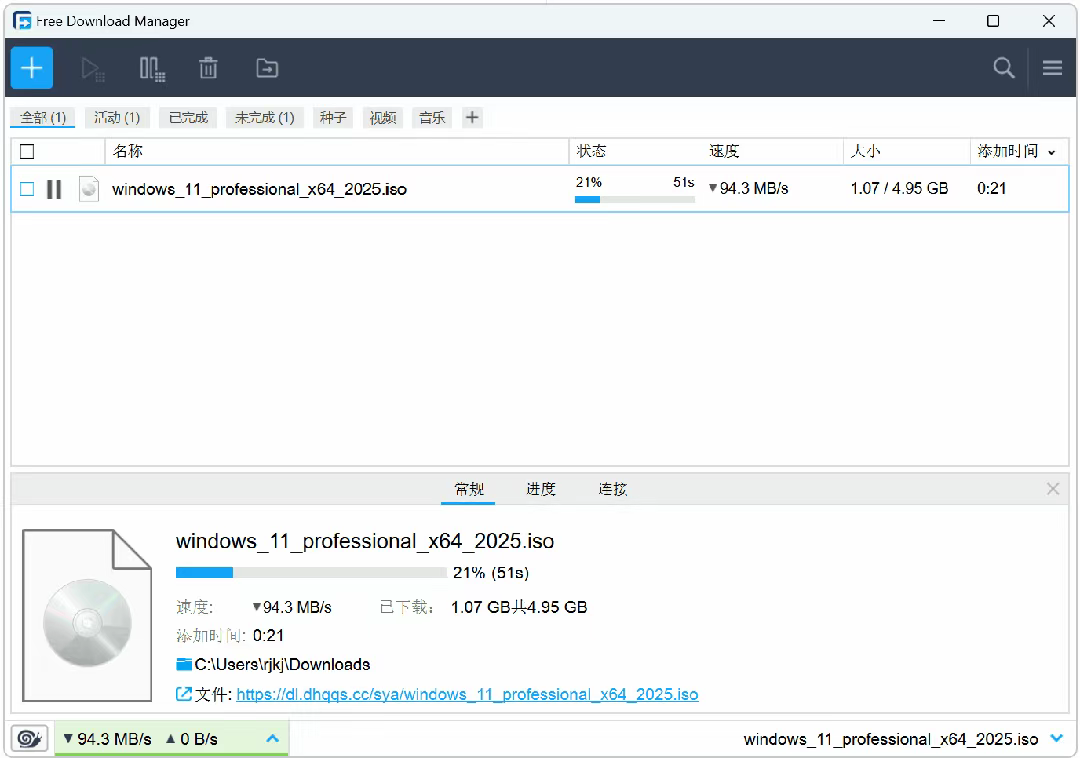Image resolution: width=1080 pixels, height=758 pixels.
Task: Click the large disc file thumbnail
Action: 87,615
